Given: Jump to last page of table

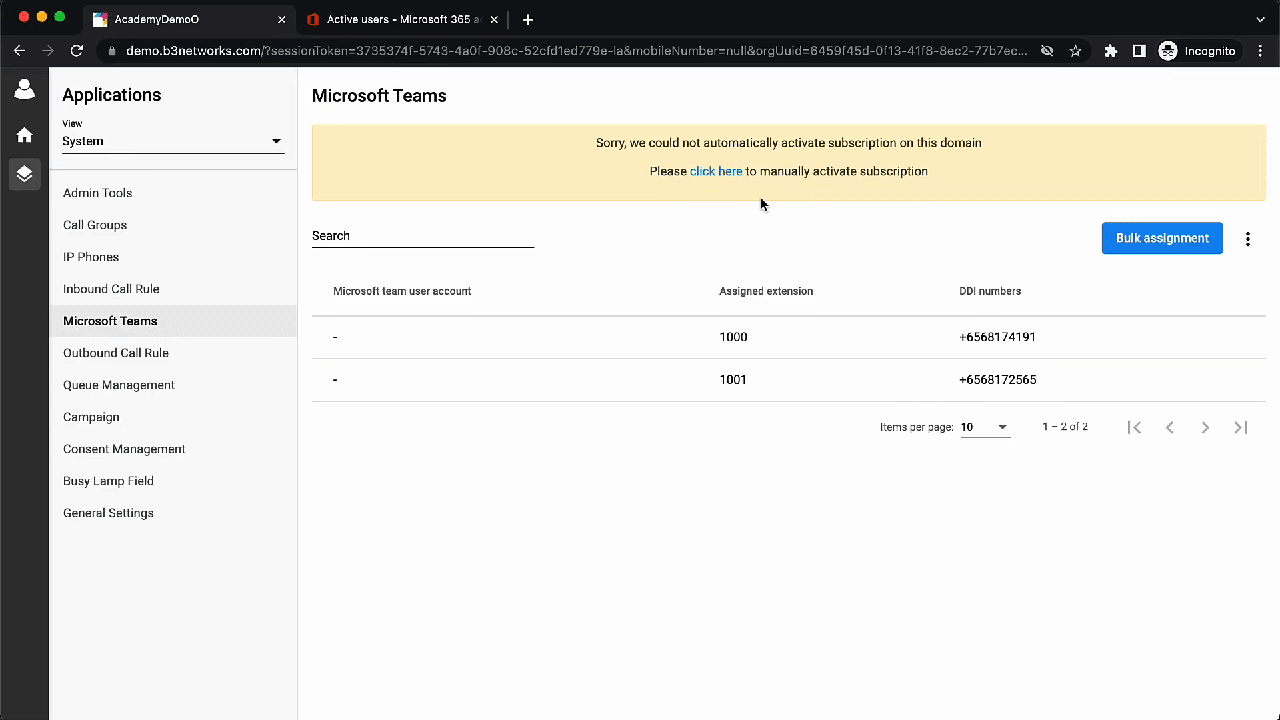Looking at the screenshot, I should tap(1241, 427).
